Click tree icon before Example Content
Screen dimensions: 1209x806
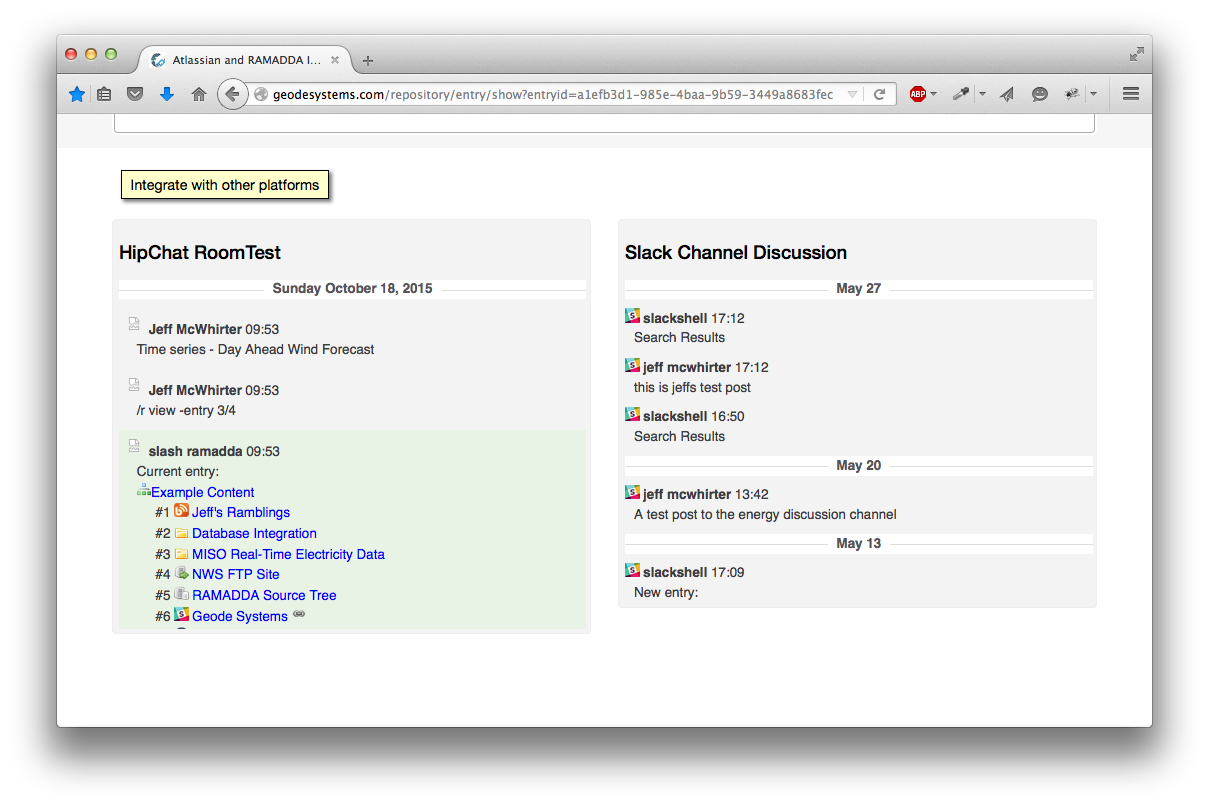pyautogui.click(x=143, y=490)
